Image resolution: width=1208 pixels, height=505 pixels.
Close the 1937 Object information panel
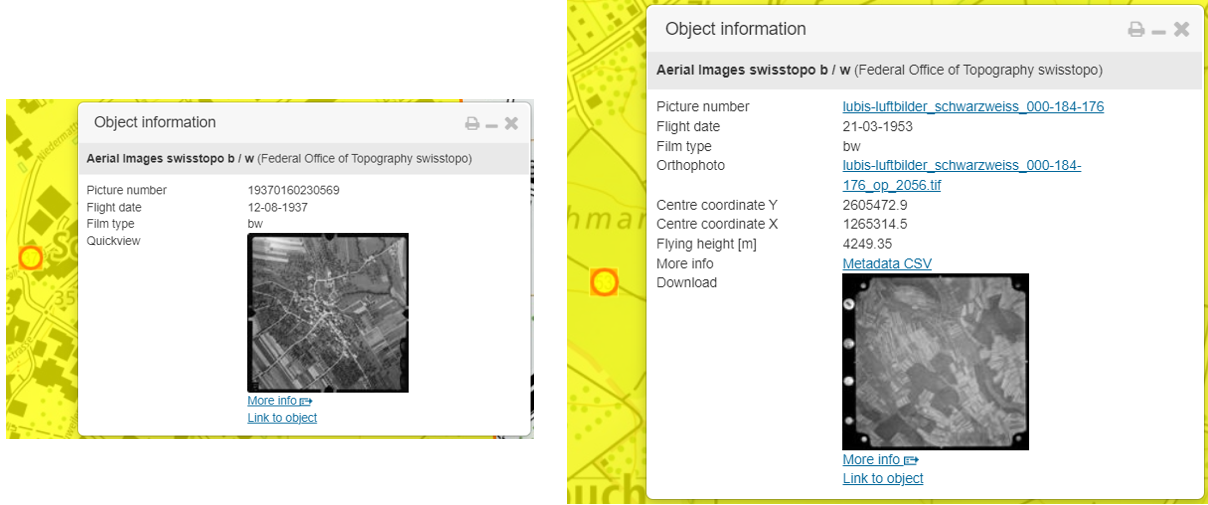511,124
